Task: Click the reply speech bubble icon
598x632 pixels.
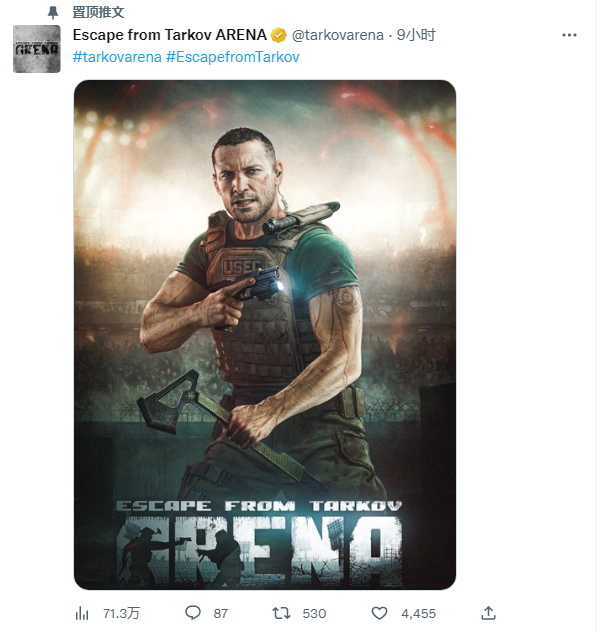Action: click(193, 613)
